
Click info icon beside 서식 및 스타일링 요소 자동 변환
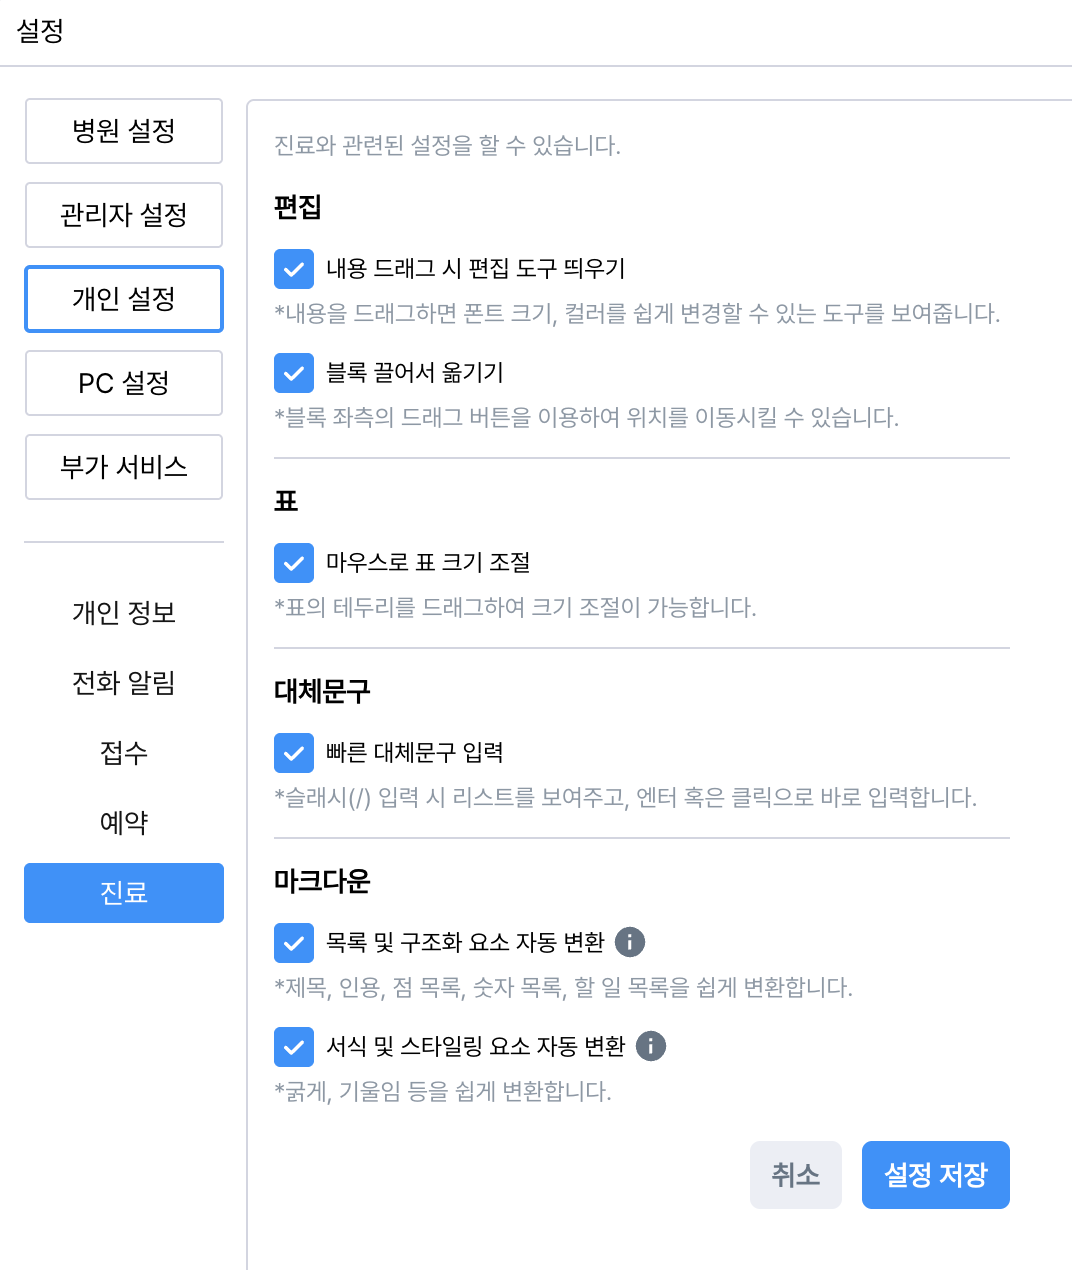click(x=651, y=1046)
